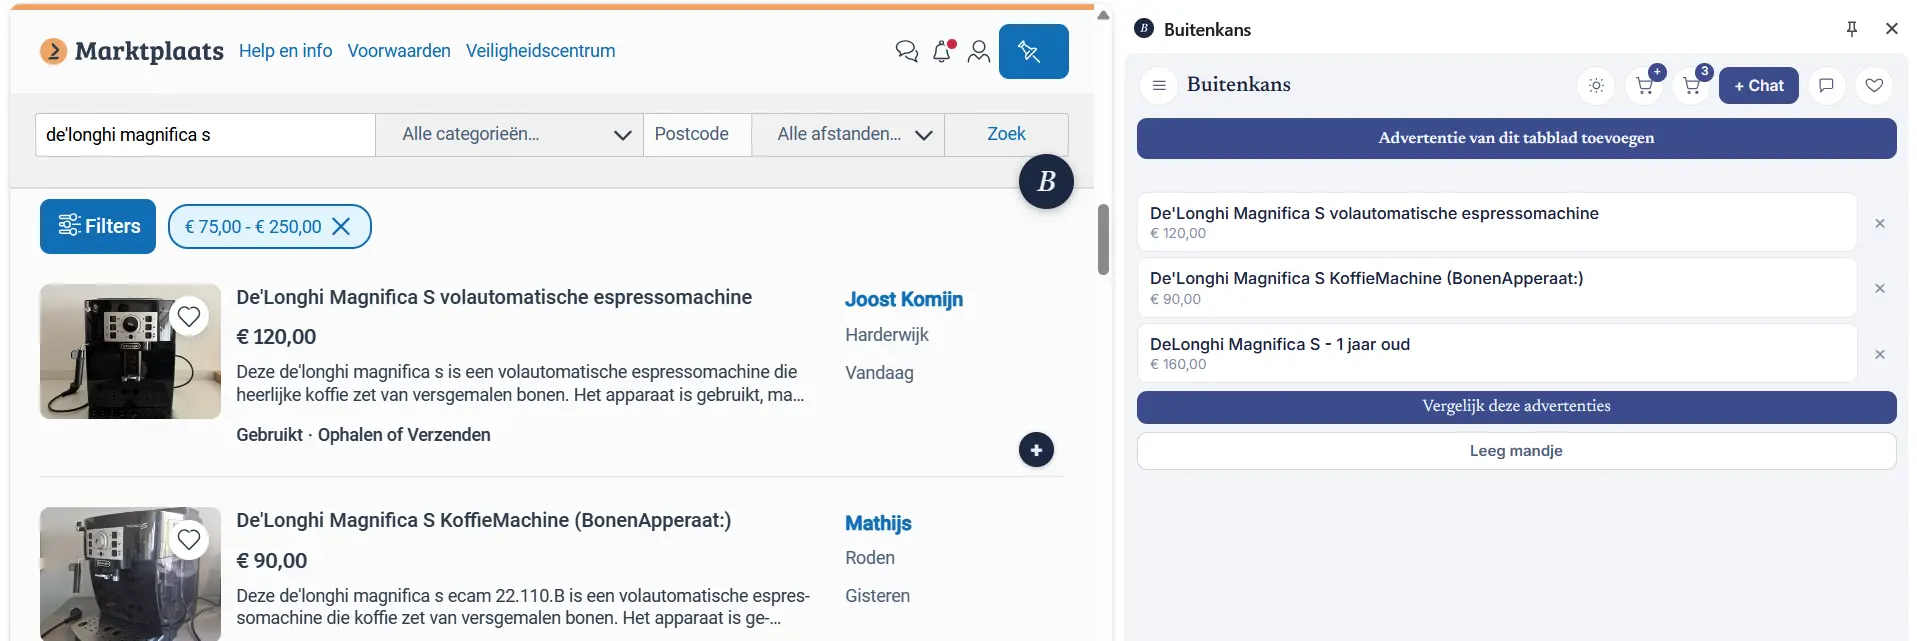Toggle the Buitenkans light/dark theme
Screen dimensions: 1917x641
1596,85
